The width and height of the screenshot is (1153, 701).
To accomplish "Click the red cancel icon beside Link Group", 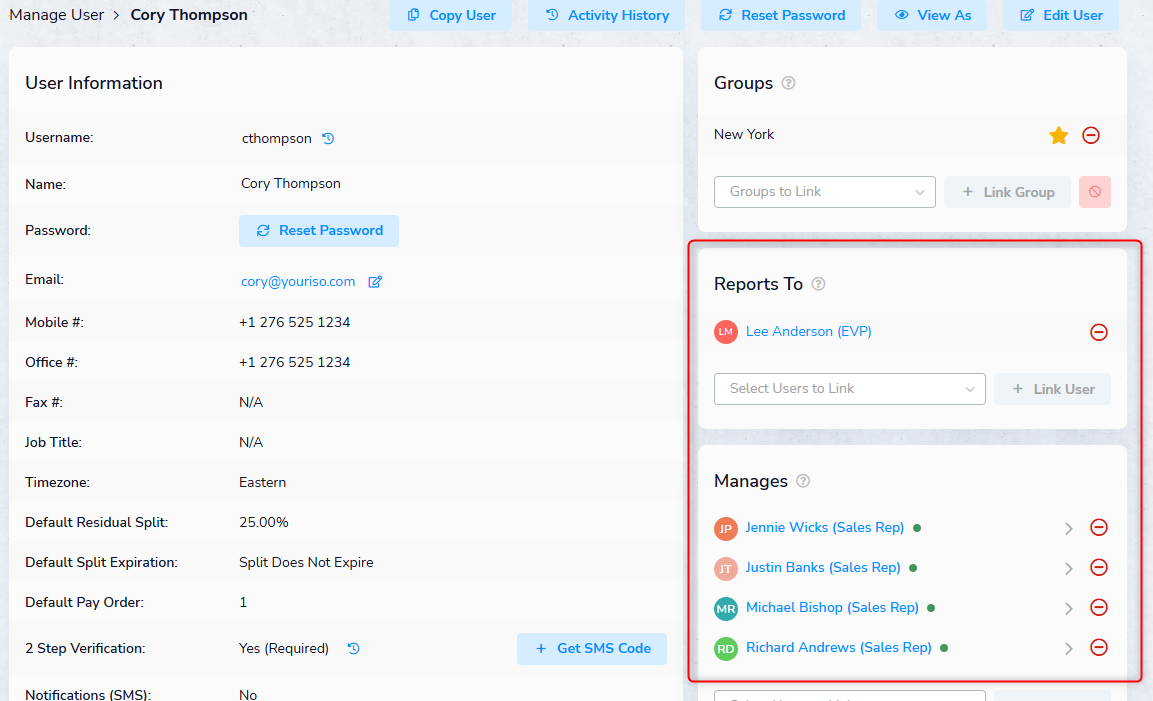I will 1095,192.
